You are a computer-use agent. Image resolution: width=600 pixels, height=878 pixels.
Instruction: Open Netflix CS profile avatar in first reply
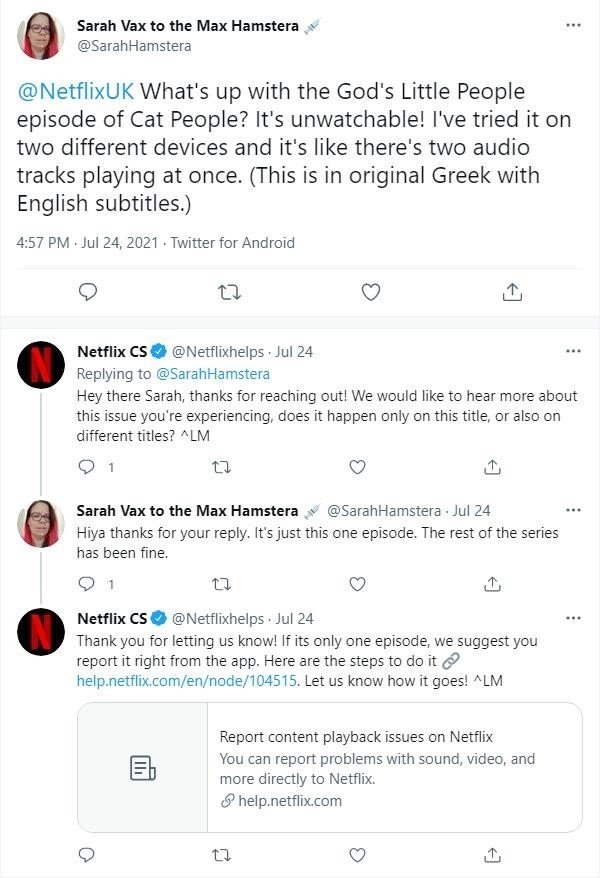[43, 366]
